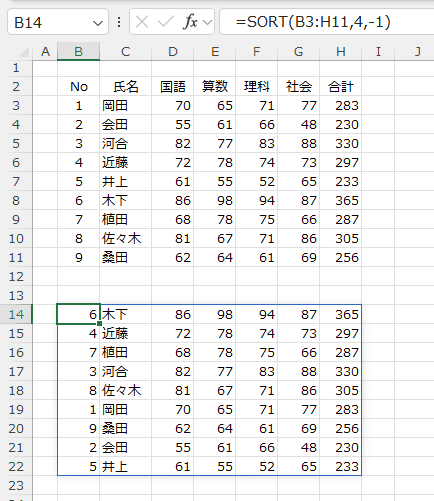
Task: Open the Name Box dropdown arrow
Action: click(x=98, y=23)
